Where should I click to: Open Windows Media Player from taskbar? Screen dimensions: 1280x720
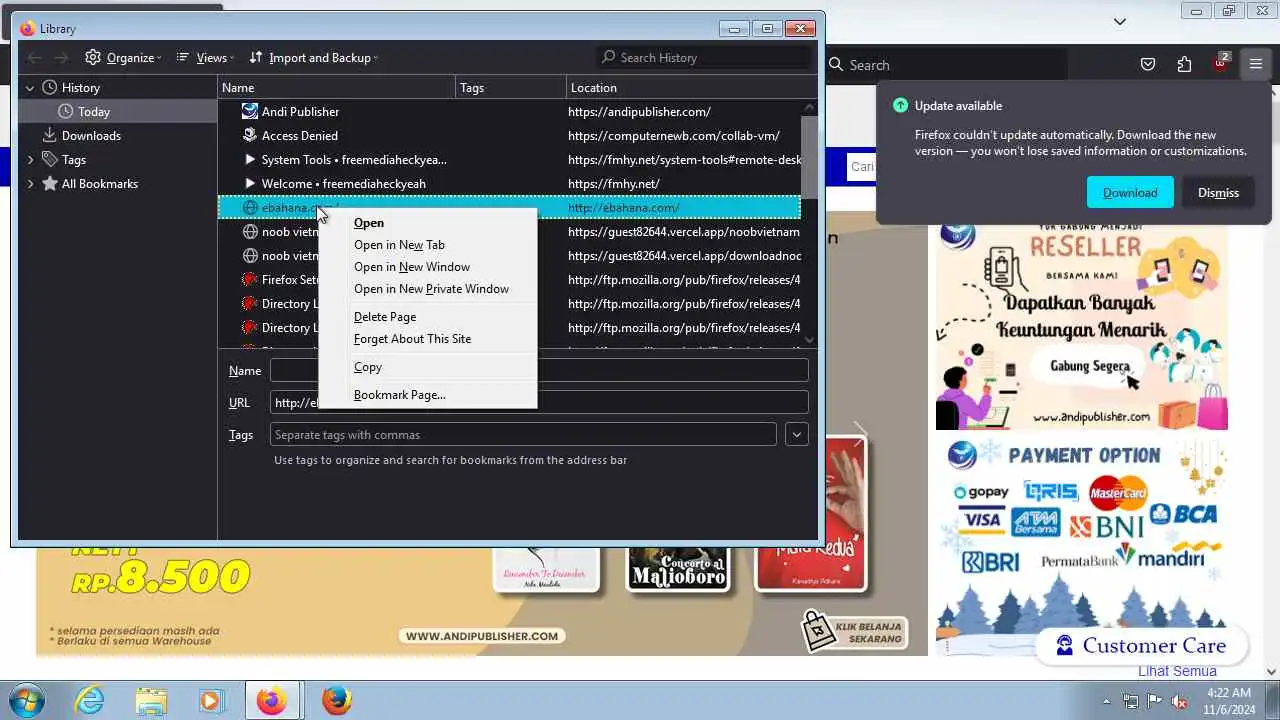211,701
